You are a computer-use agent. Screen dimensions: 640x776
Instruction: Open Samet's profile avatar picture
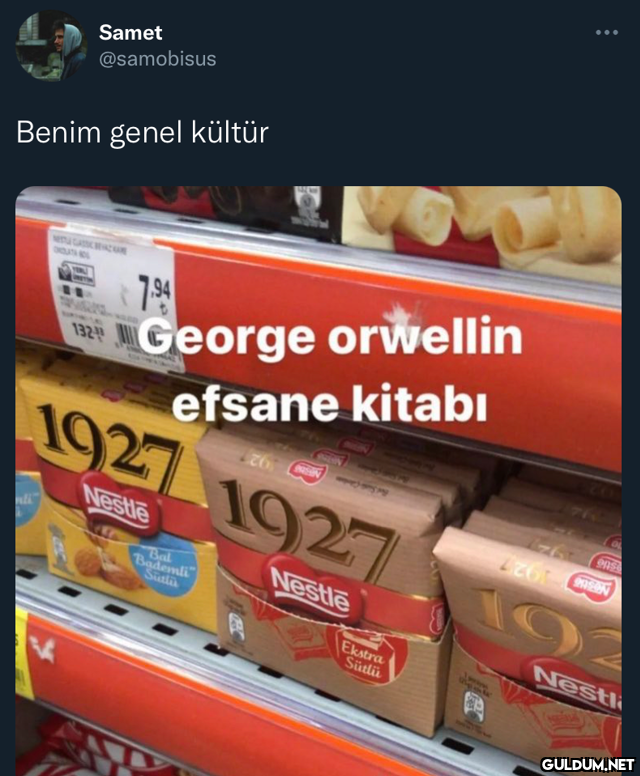51,46
